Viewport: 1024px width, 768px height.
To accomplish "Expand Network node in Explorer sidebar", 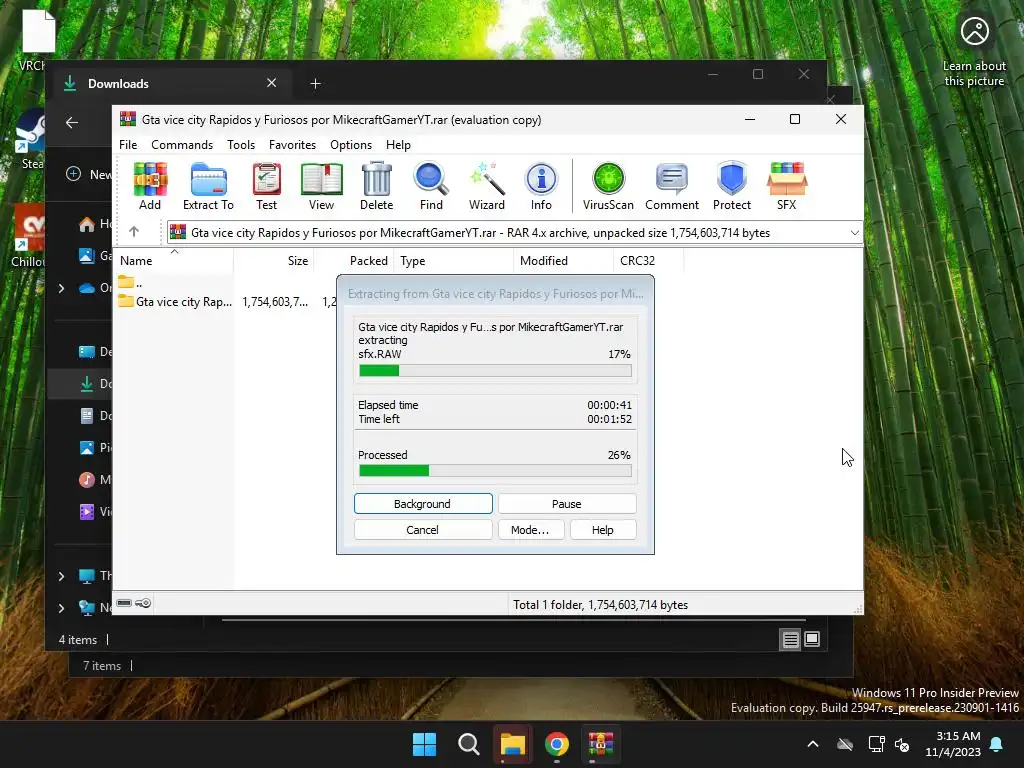I will point(61,608).
